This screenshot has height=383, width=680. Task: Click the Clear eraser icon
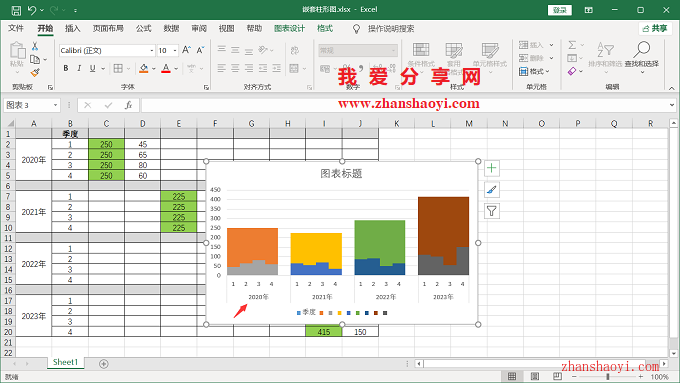(572, 71)
